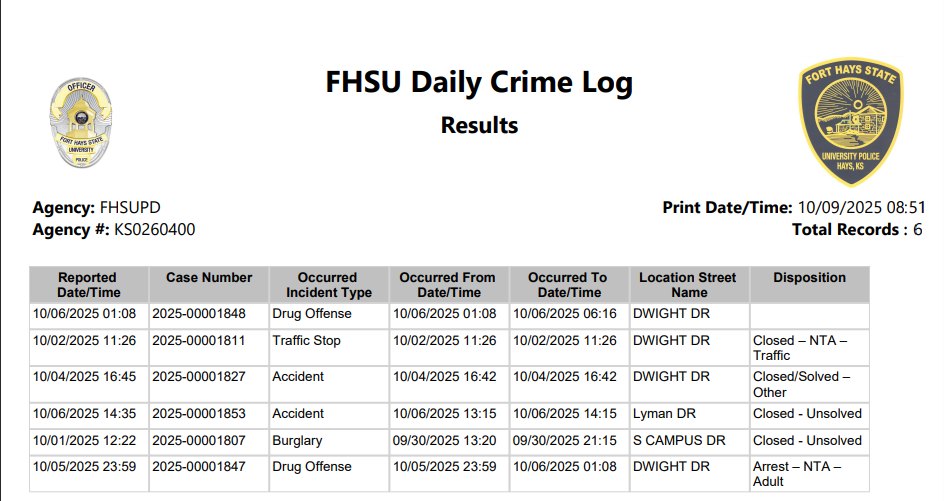
Task: Click the Agency # KS0260400 text
Action: tap(114, 230)
